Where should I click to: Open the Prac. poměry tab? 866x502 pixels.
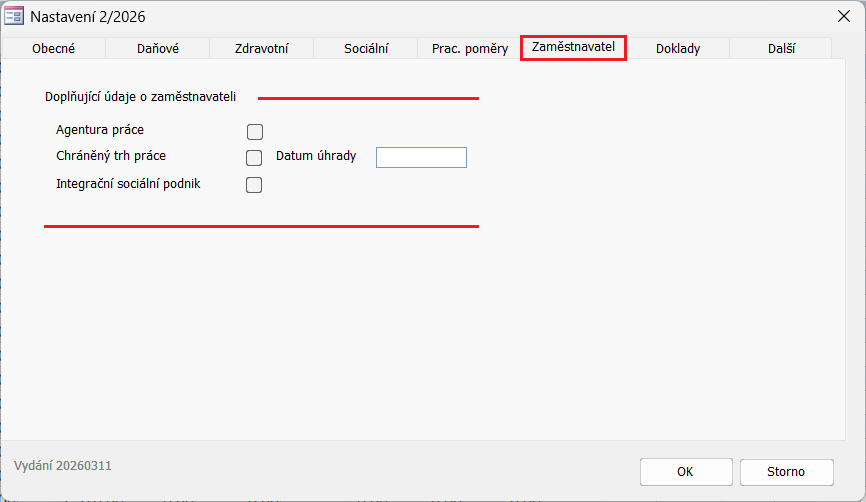tap(469, 48)
